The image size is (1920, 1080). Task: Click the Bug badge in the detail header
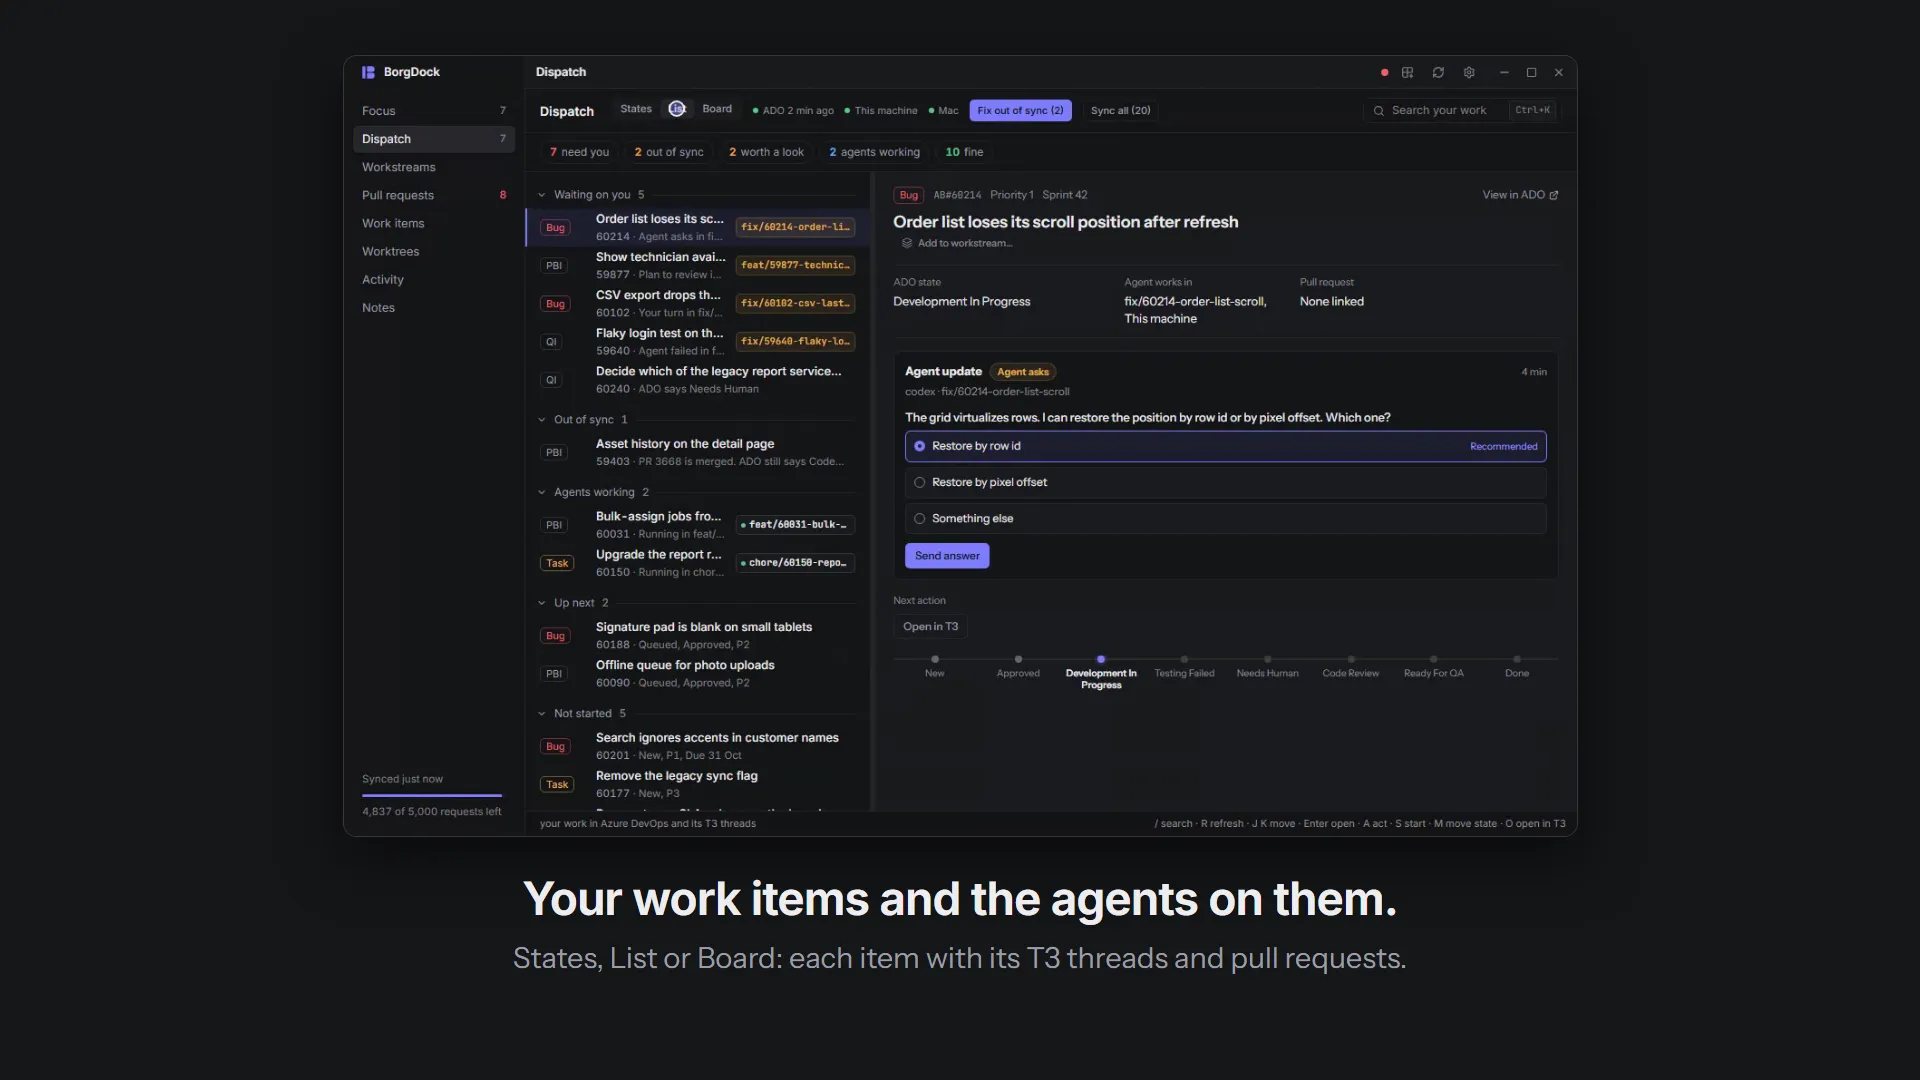pyautogui.click(x=908, y=195)
